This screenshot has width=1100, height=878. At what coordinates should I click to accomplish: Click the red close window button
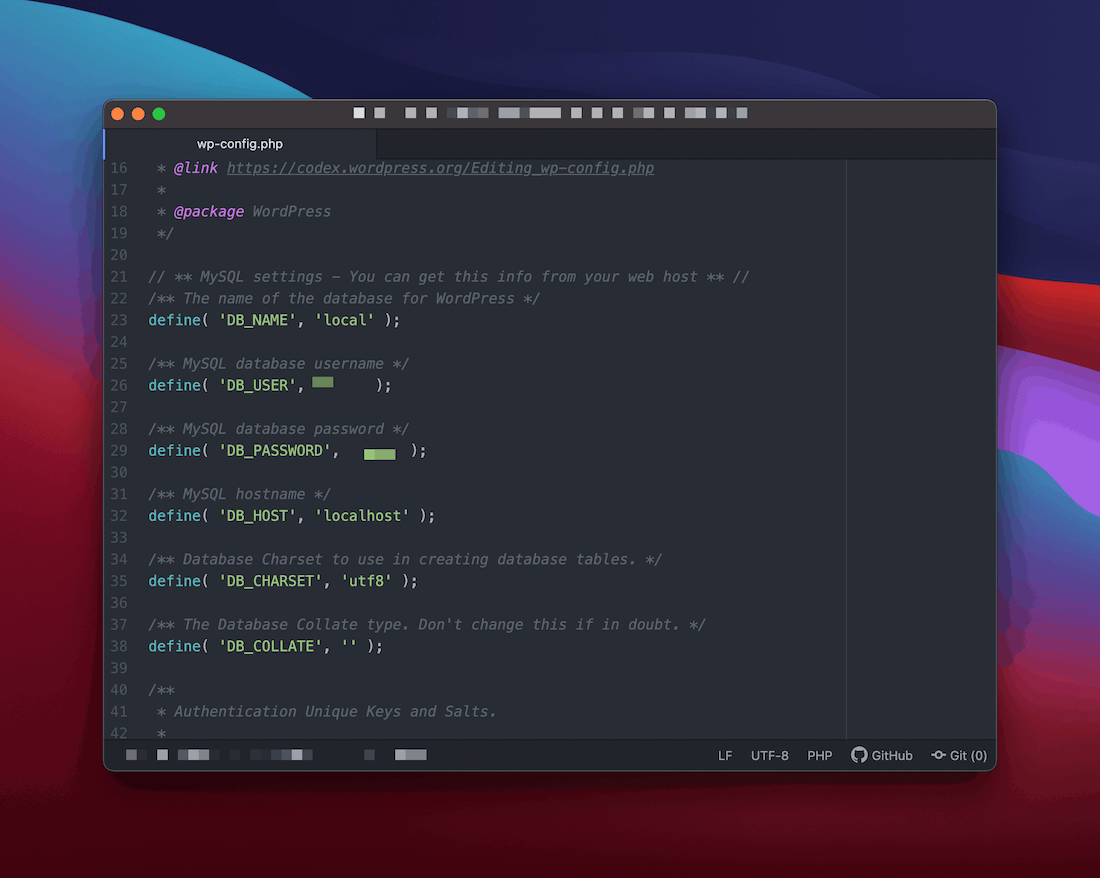click(118, 114)
